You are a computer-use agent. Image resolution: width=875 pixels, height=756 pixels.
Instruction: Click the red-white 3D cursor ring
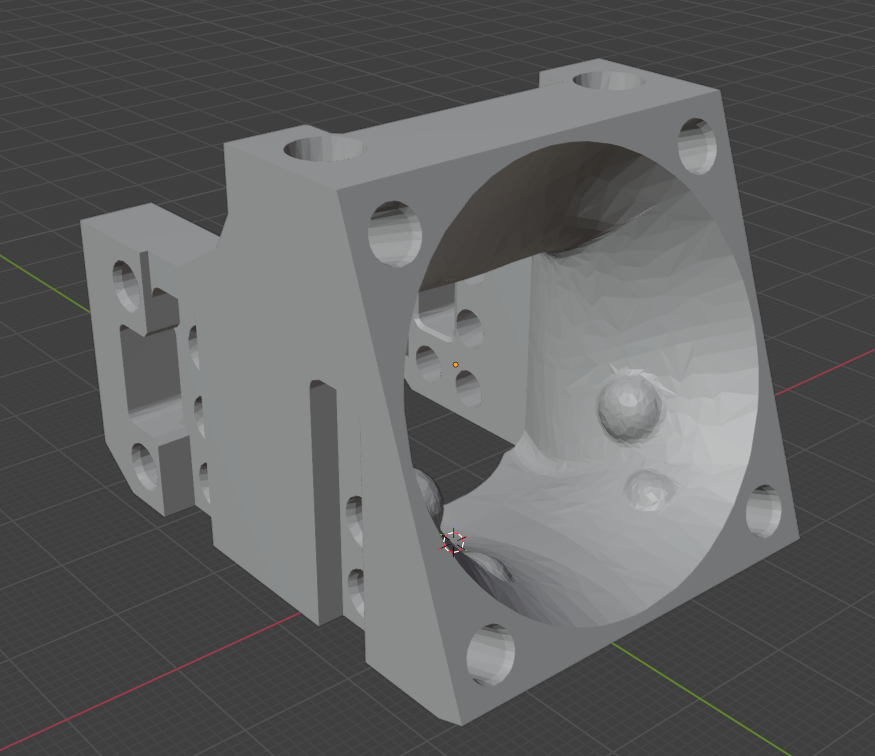coord(453,541)
